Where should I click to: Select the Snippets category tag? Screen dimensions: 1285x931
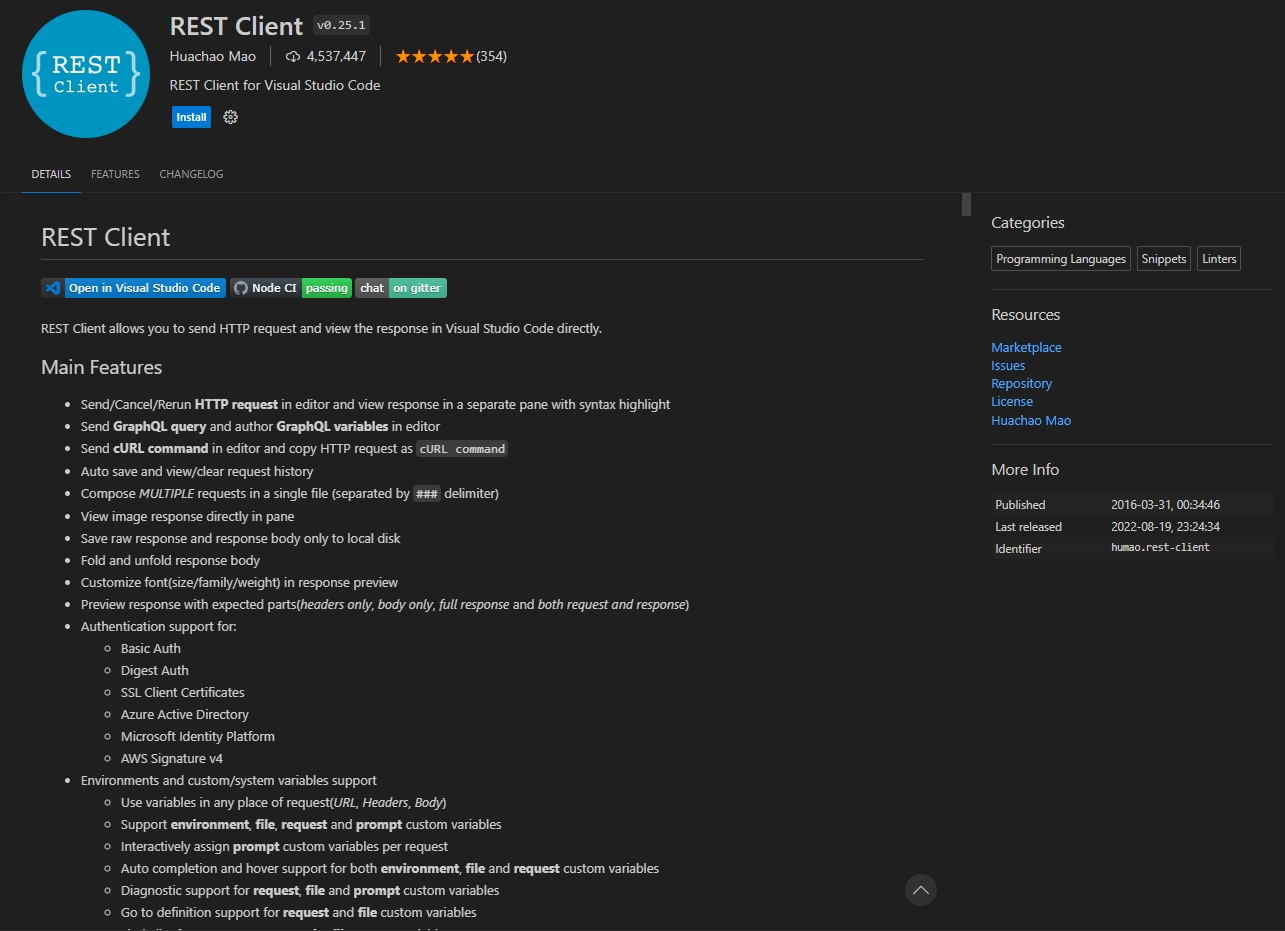click(1164, 259)
